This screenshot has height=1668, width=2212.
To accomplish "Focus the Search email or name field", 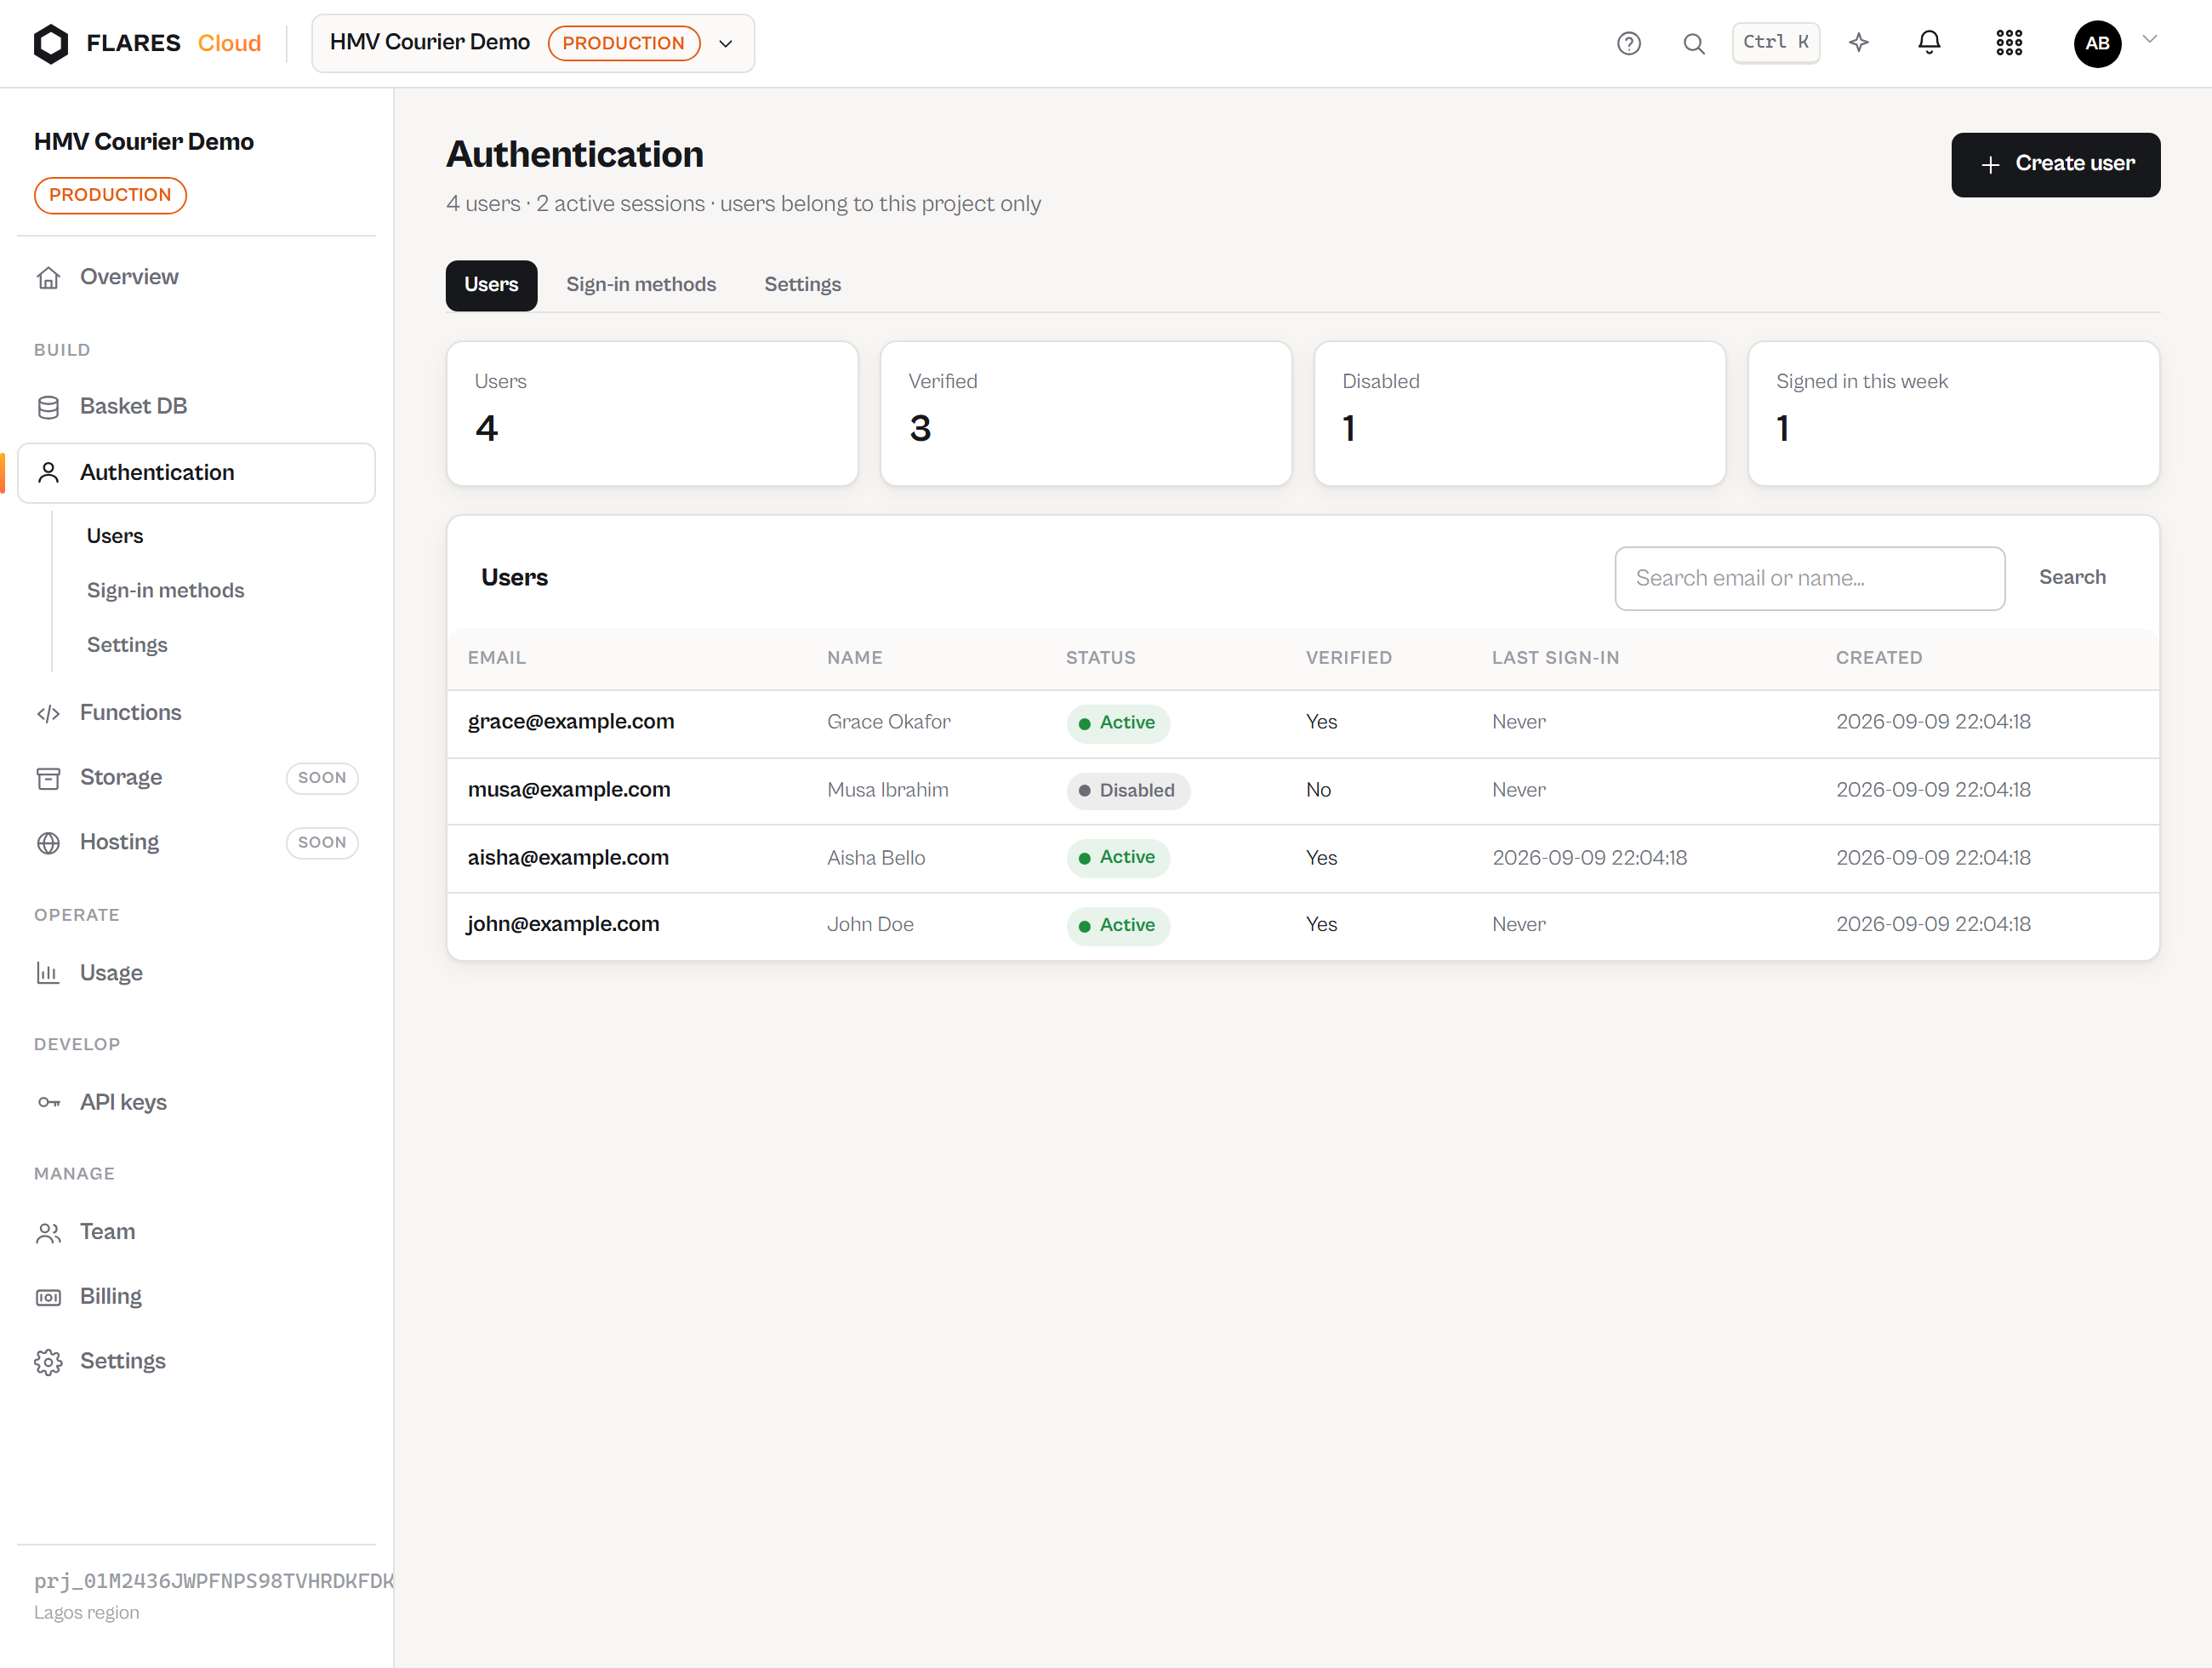I will (1809, 578).
